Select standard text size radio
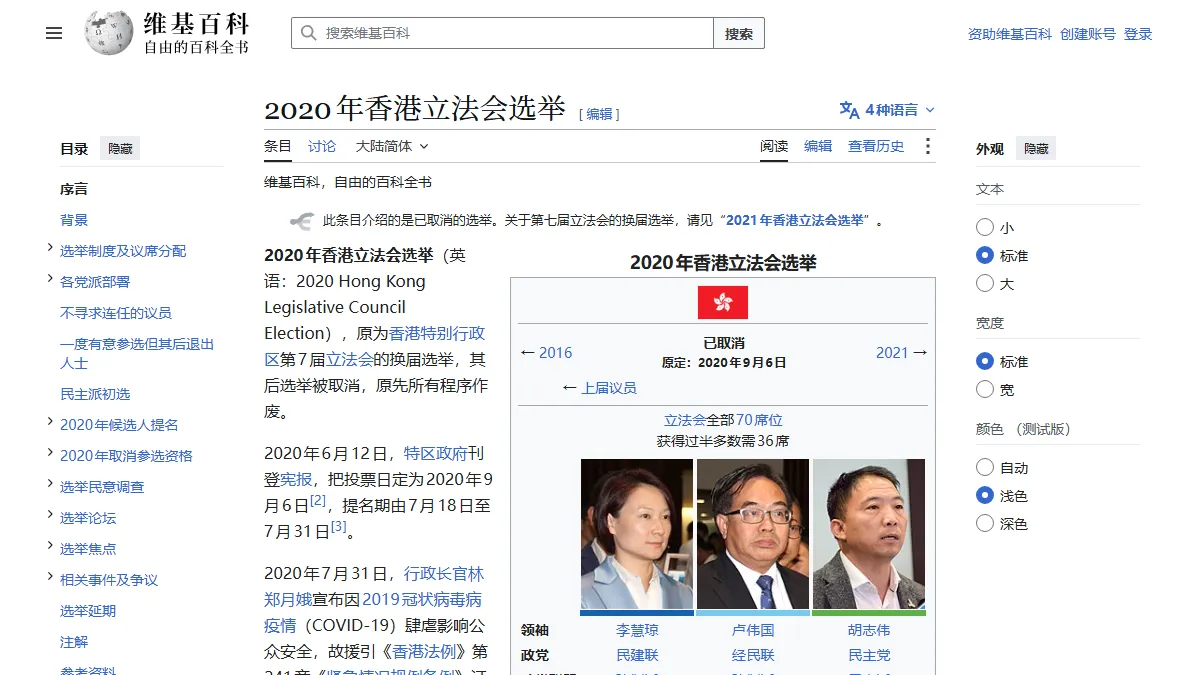The width and height of the screenshot is (1200, 675). click(x=985, y=256)
